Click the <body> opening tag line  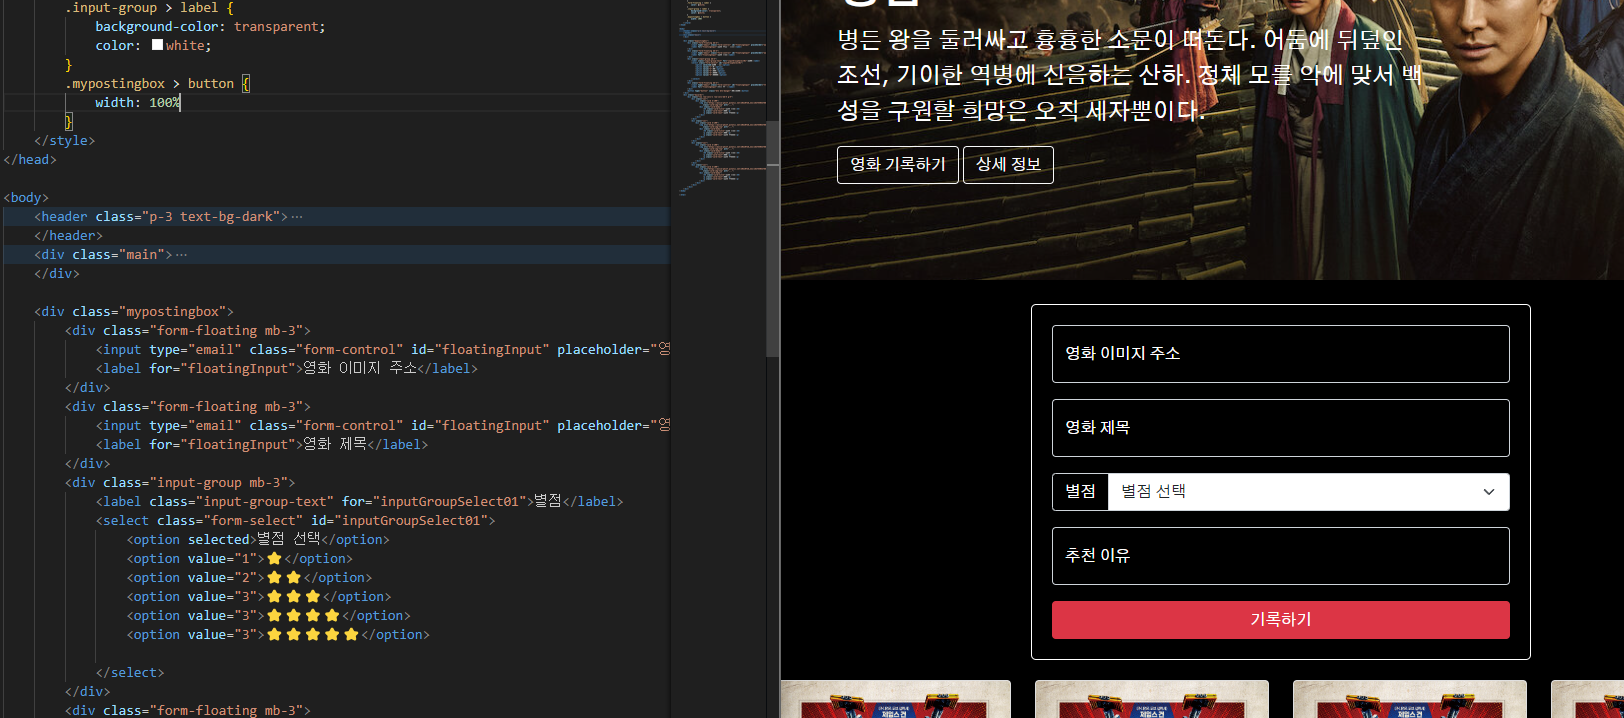(26, 198)
